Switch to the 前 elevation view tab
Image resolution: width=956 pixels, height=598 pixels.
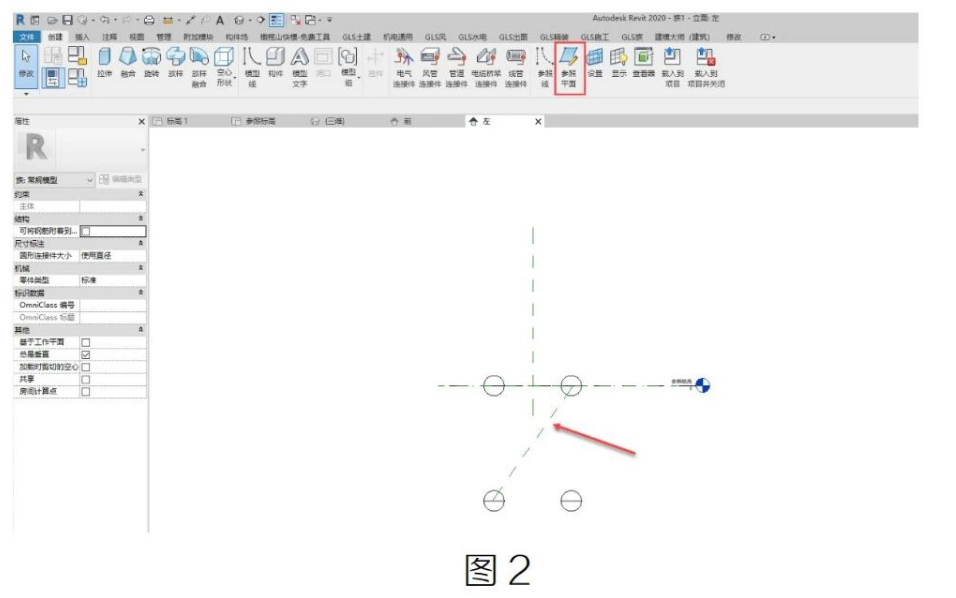(x=401, y=121)
